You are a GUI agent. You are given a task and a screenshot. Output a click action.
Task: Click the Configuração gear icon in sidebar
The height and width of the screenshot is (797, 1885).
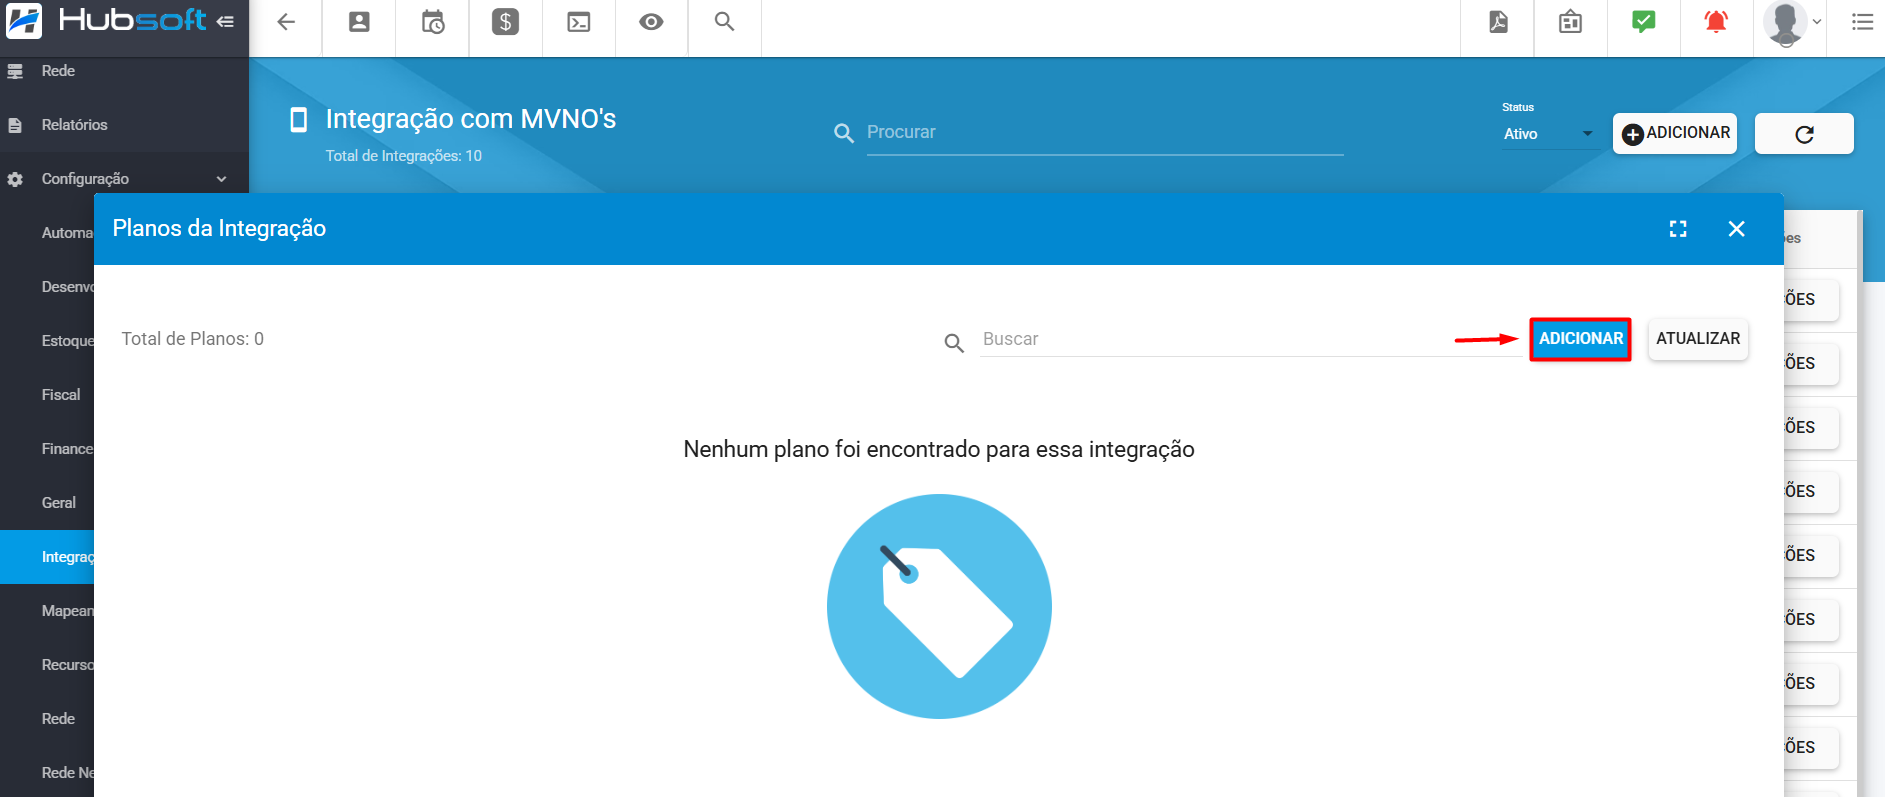coord(15,179)
